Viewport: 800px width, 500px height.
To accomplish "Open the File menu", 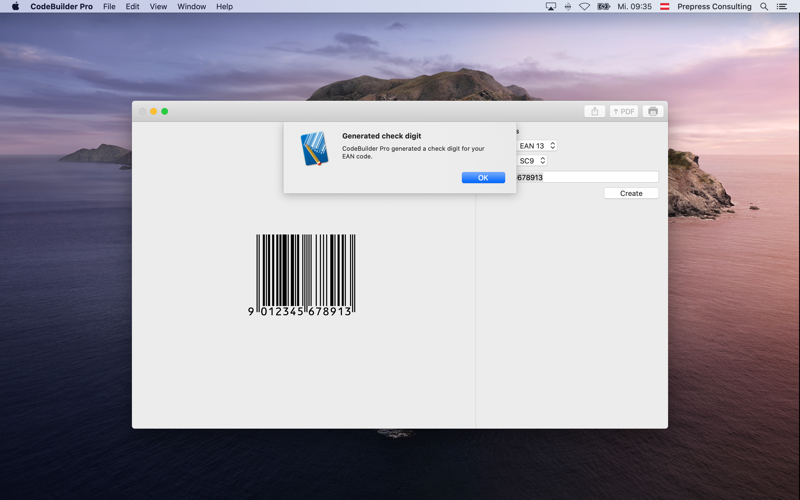I will click(109, 7).
